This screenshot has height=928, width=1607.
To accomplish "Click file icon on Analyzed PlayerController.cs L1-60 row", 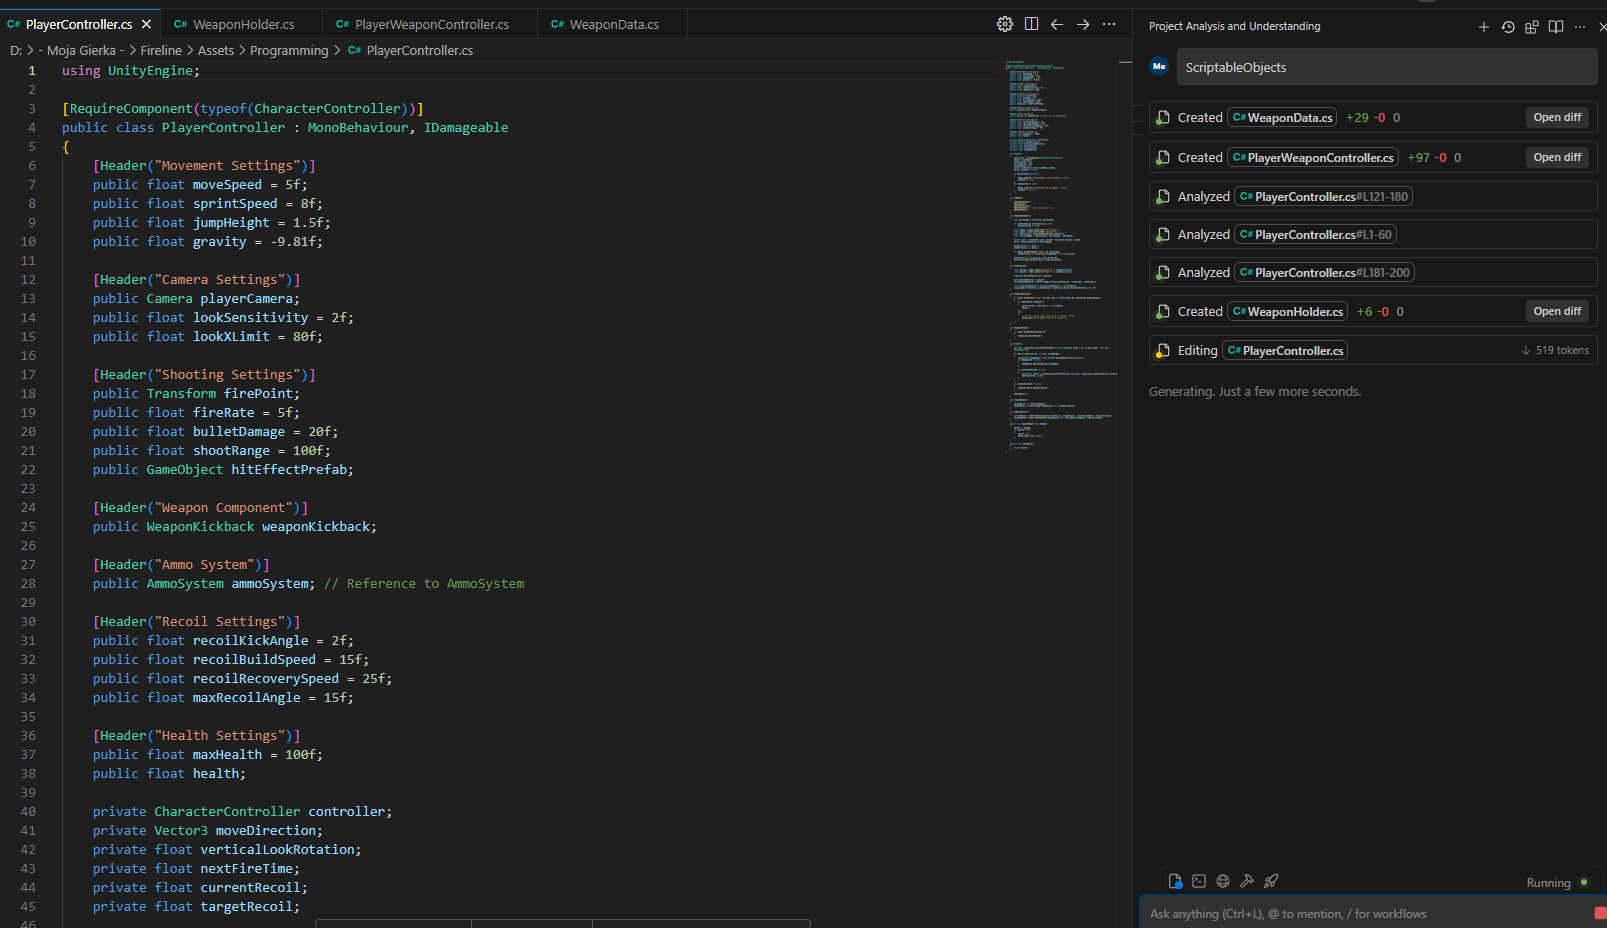I will [1163, 235].
